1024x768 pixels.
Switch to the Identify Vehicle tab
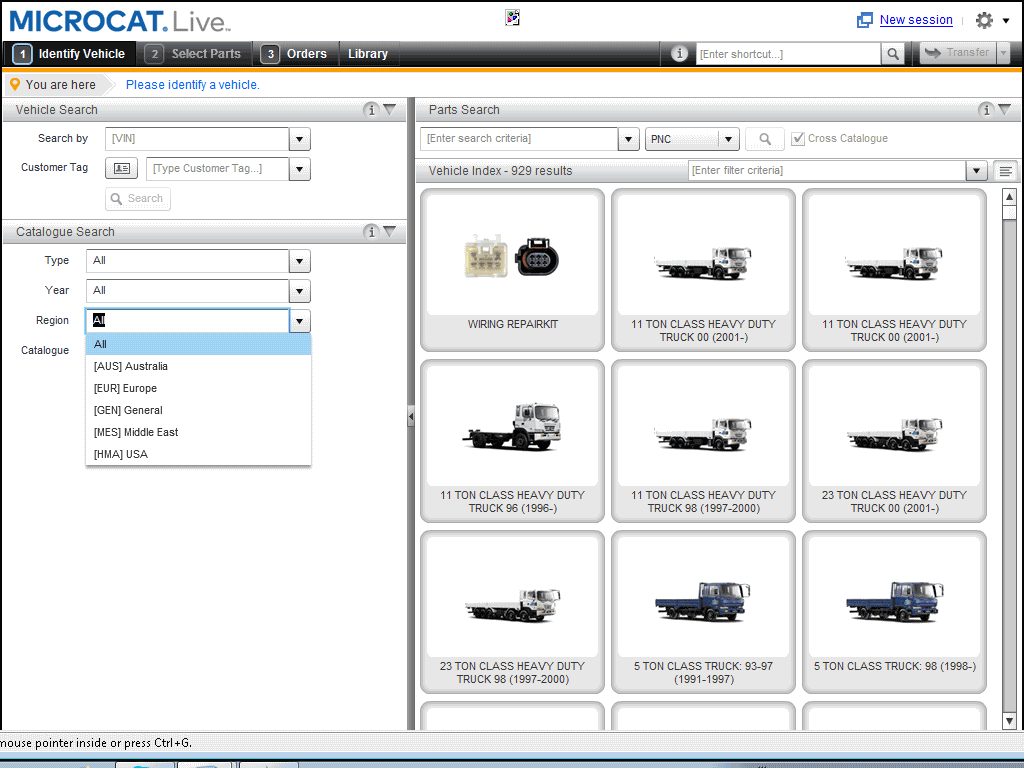[69, 54]
